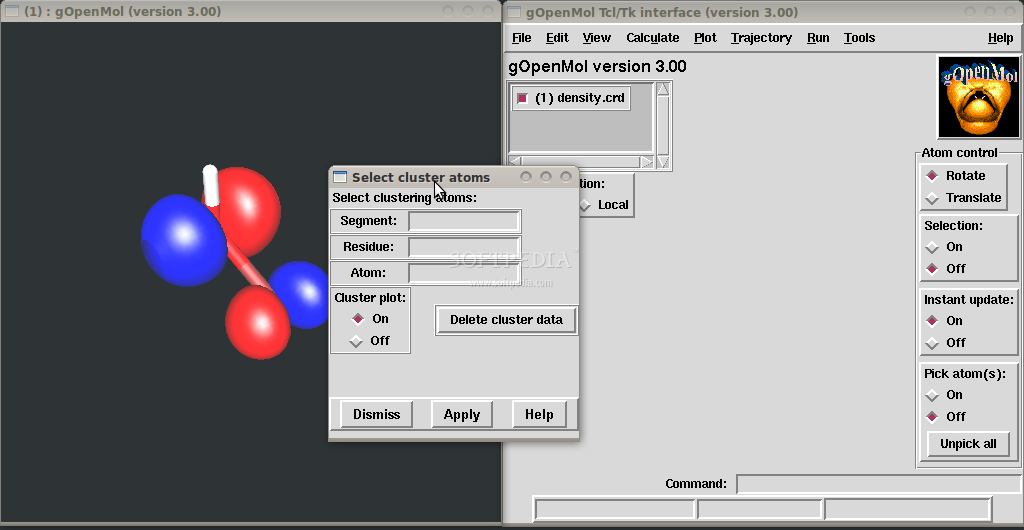Click Apply in cluster atoms dialog
The width and height of the screenshot is (1024, 530).
coord(462,414)
